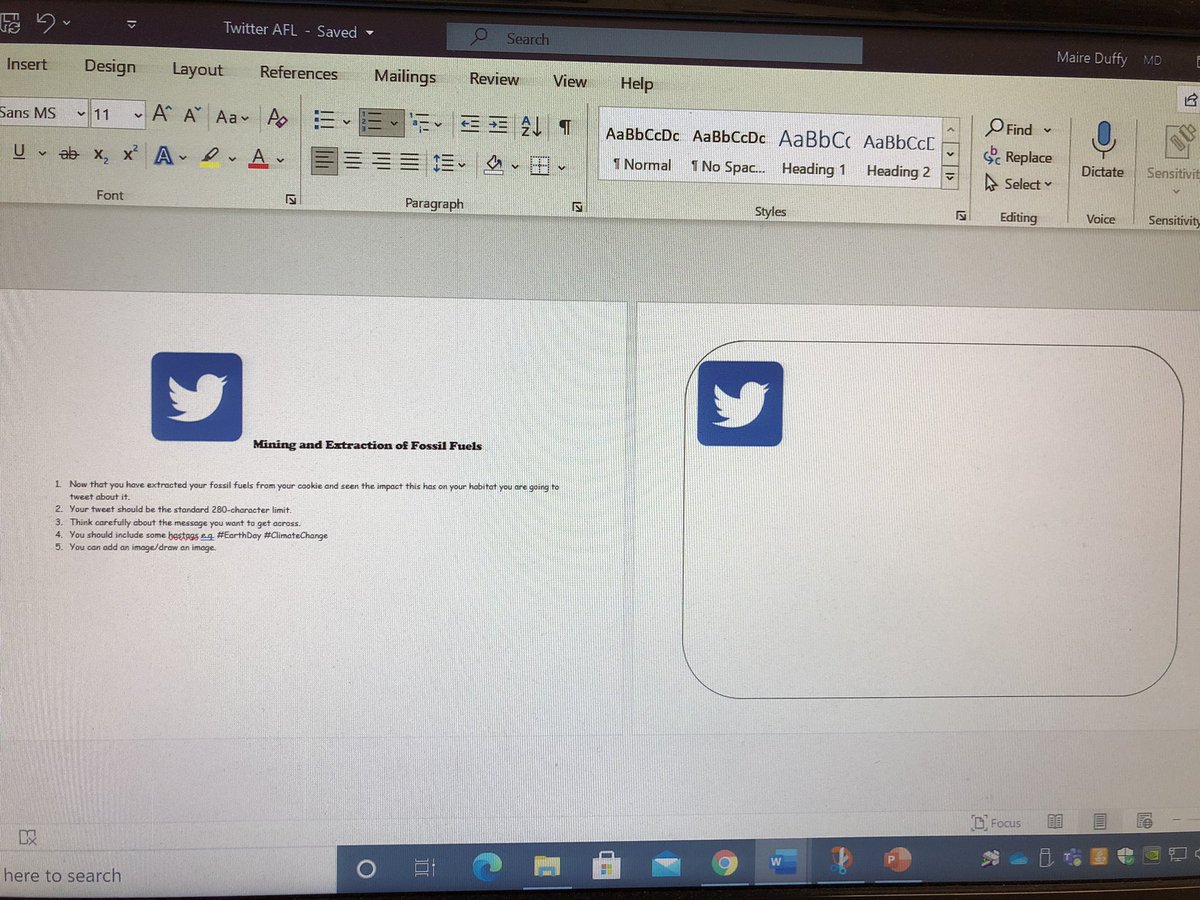Image resolution: width=1200 pixels, height=900 pixels.
Task: Open the Design ribbon tab
Action: (110, 66)
